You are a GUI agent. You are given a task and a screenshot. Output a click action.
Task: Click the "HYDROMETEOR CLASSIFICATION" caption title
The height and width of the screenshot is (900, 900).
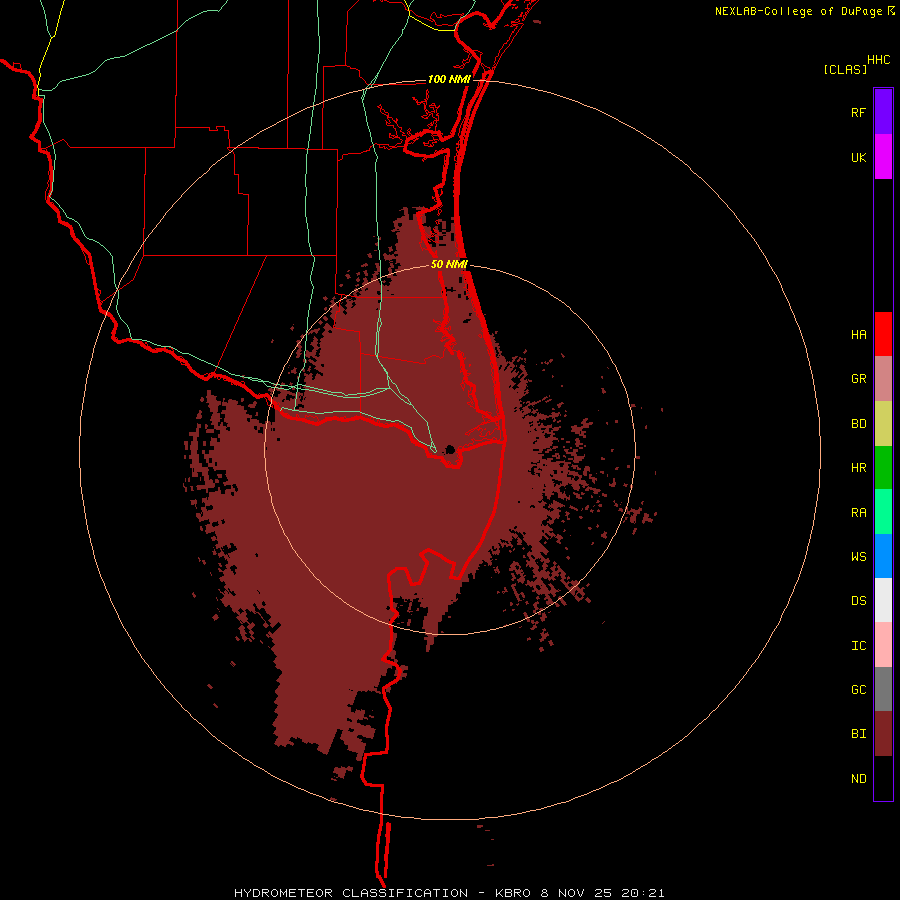(351, 893)
